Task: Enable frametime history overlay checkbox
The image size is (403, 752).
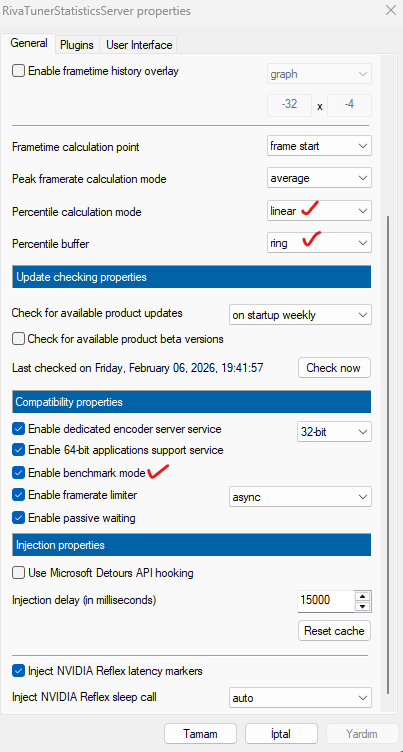Action: click(x=18, y=71)
